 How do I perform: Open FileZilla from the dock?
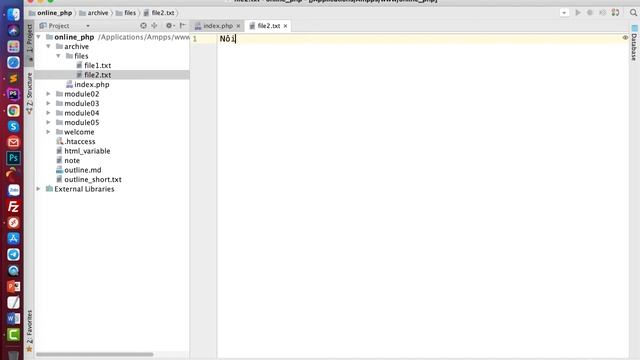[x=13, y=207]
